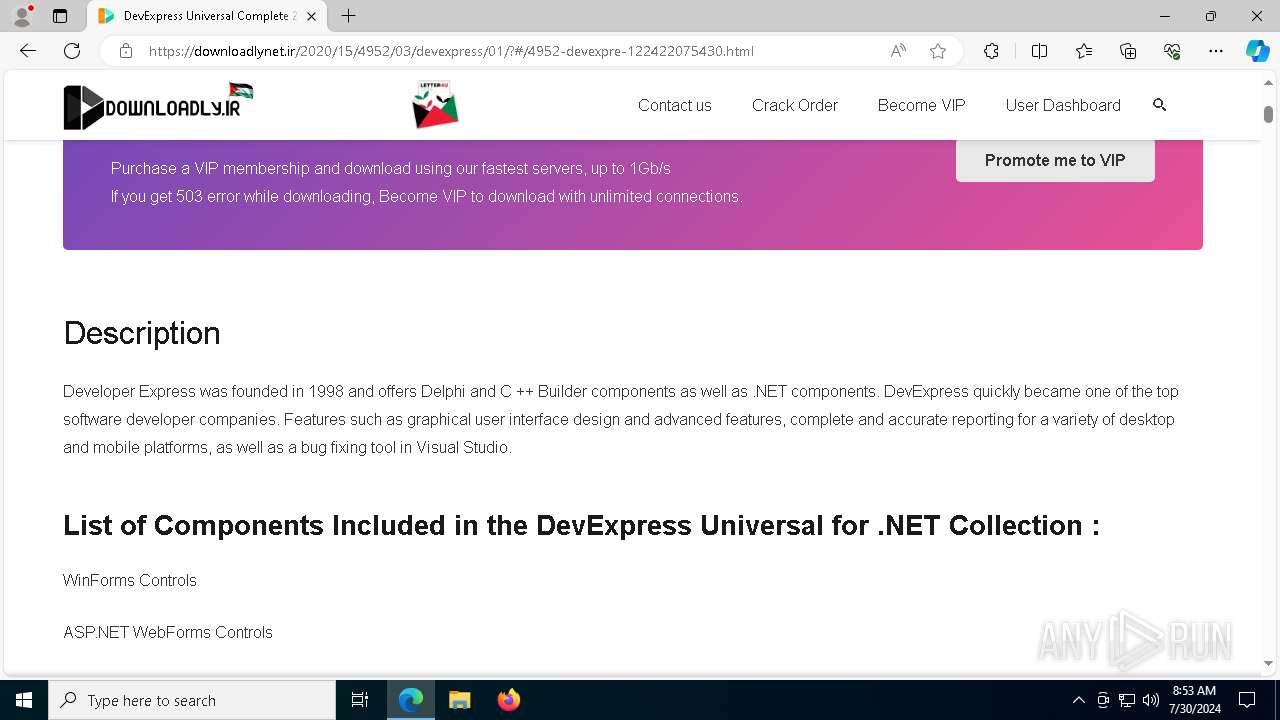The height and width of the screenshot is (720, 1280).
Task: Show hidden system tray icons
Action: coord(1078,700)
